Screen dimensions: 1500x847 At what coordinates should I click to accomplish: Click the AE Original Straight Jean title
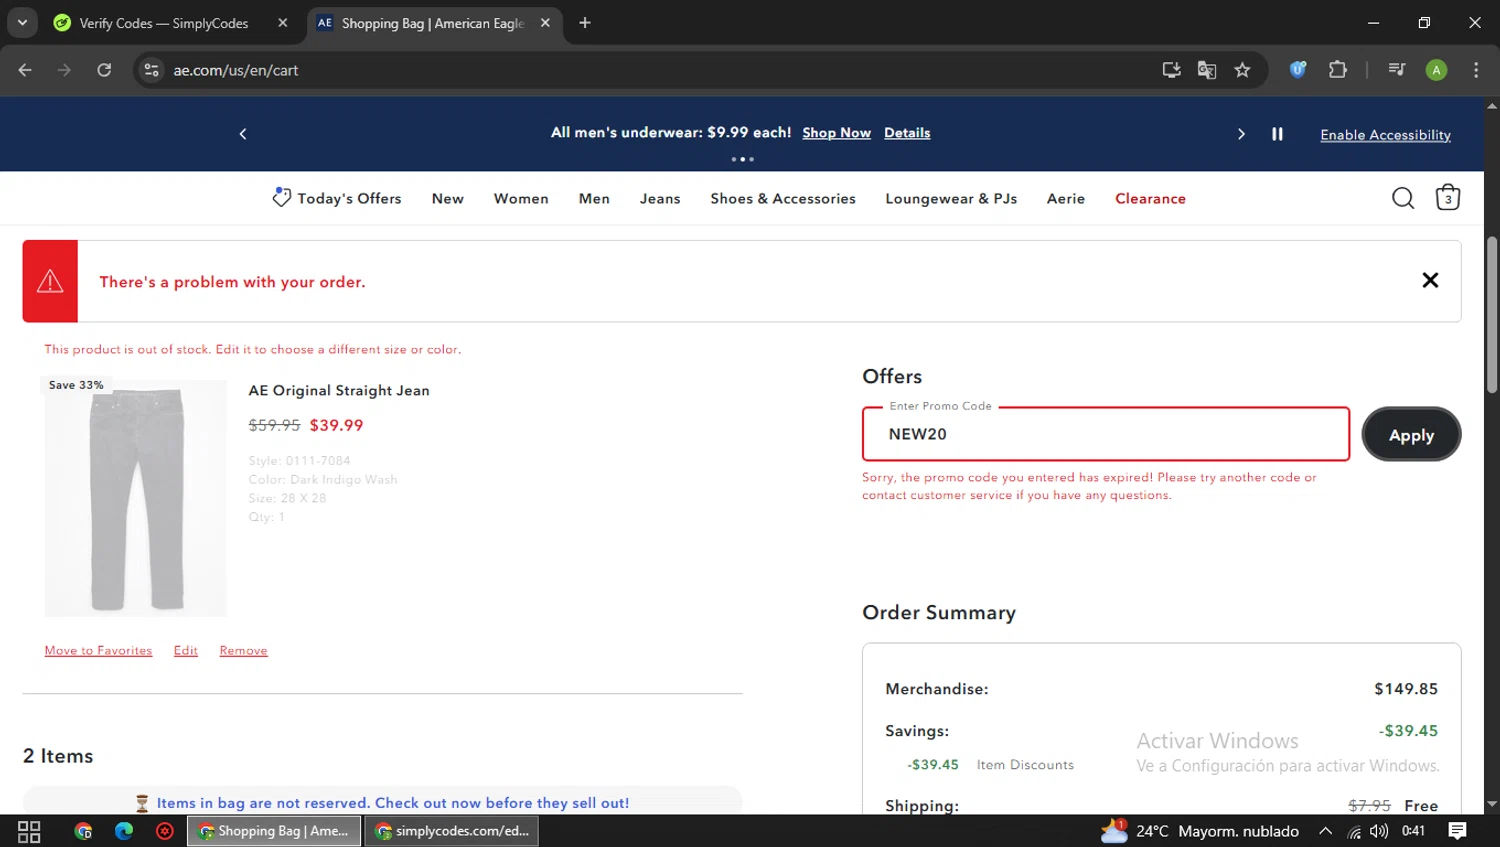click(339, 390)
